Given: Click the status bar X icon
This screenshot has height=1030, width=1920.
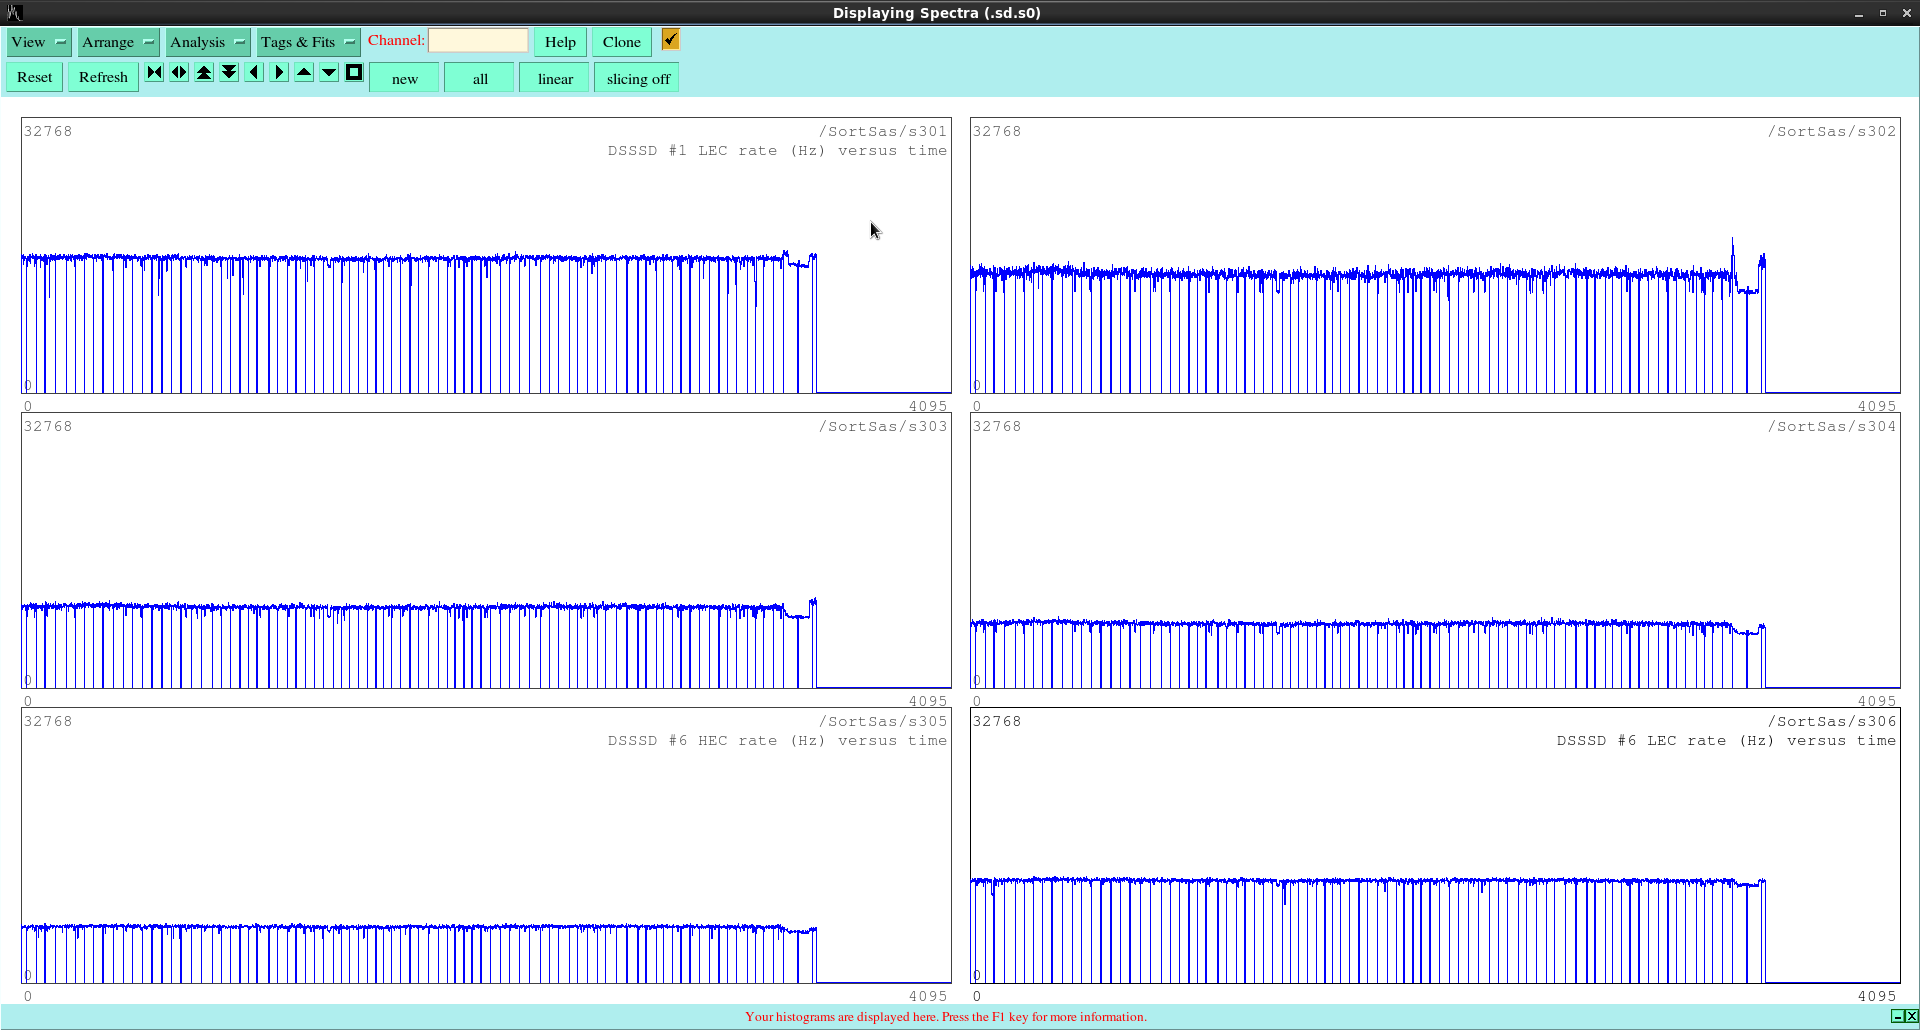Looking at the screenshot, I should (1911, 1016).
